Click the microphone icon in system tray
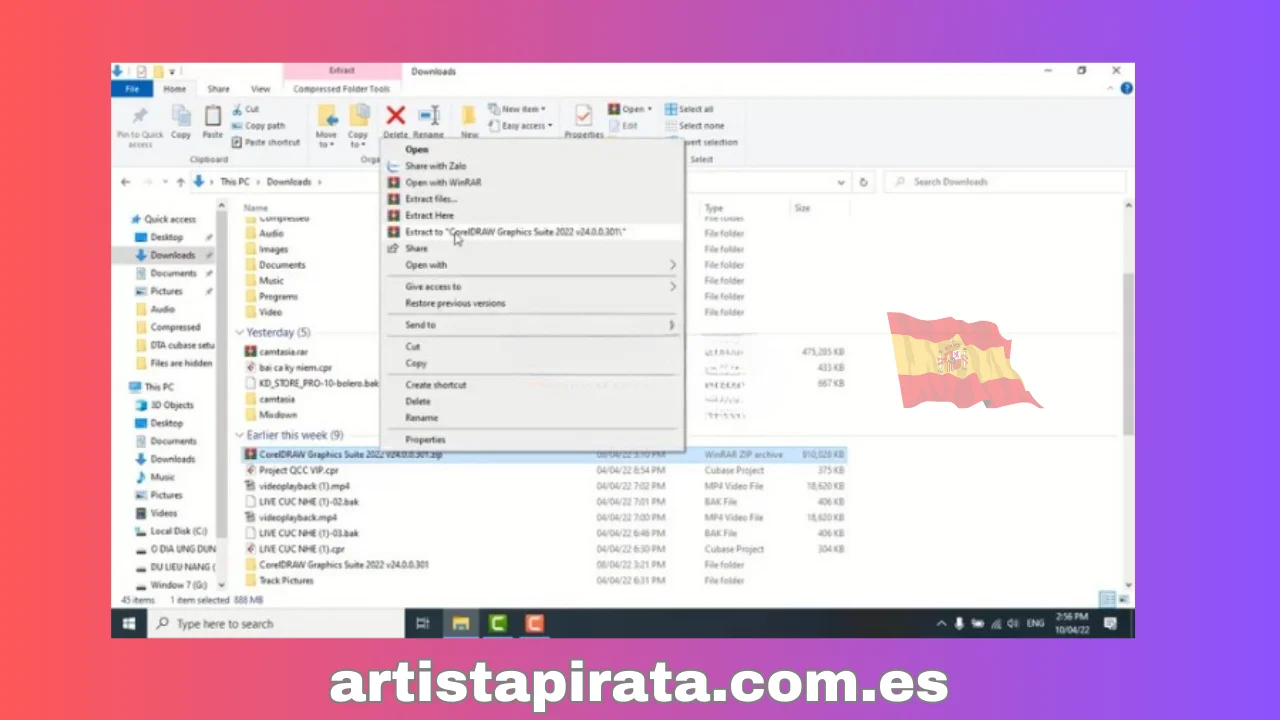 pos(960,623)
